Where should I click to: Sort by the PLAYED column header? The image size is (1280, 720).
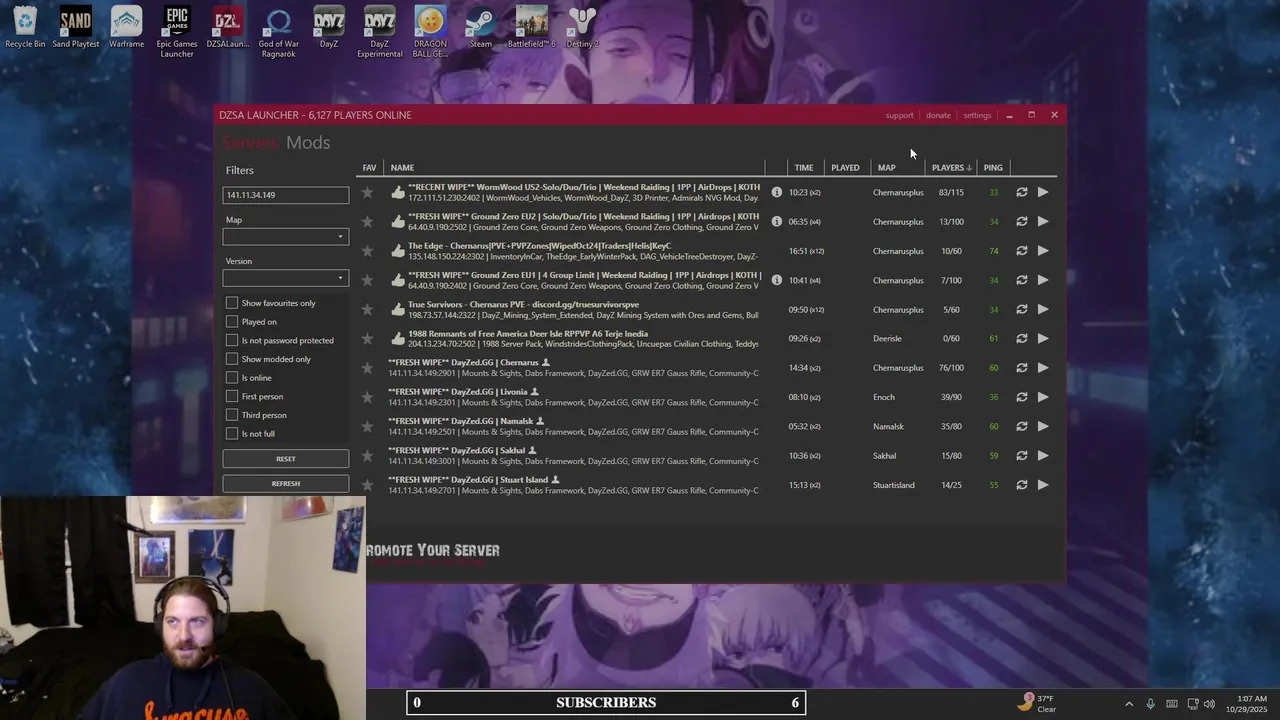point(845,168)
